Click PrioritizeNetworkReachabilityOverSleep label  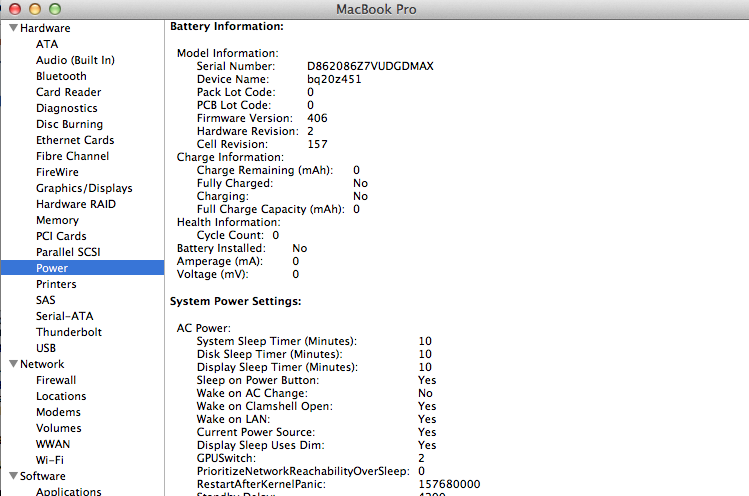(x=303, y=471)
